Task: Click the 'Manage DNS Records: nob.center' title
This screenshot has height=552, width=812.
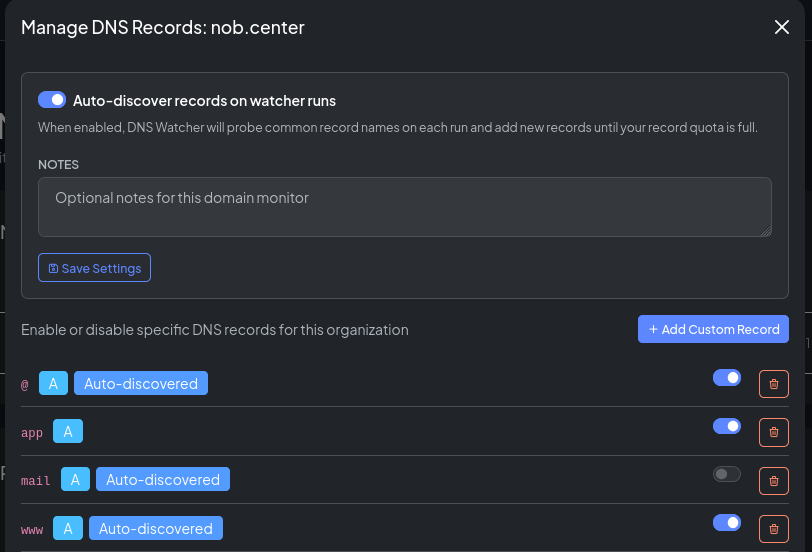Action: [163, 27]
